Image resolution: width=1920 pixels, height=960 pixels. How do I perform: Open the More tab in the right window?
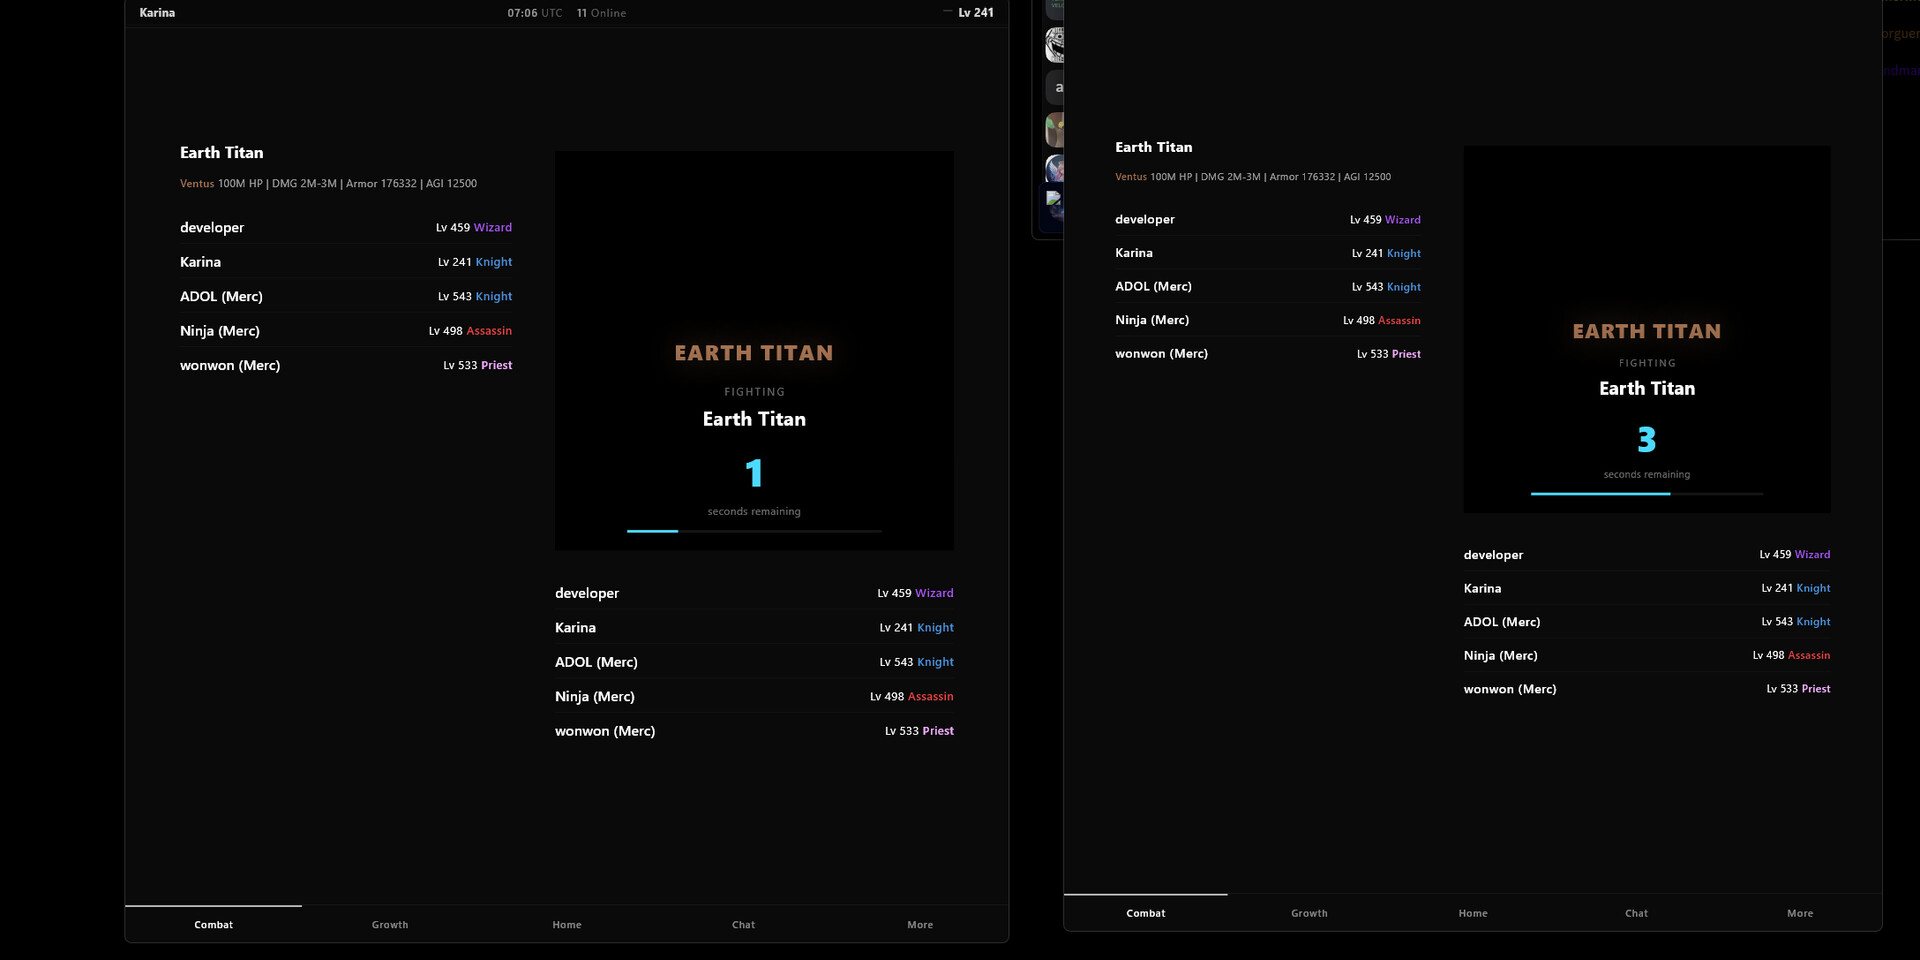1799,913
